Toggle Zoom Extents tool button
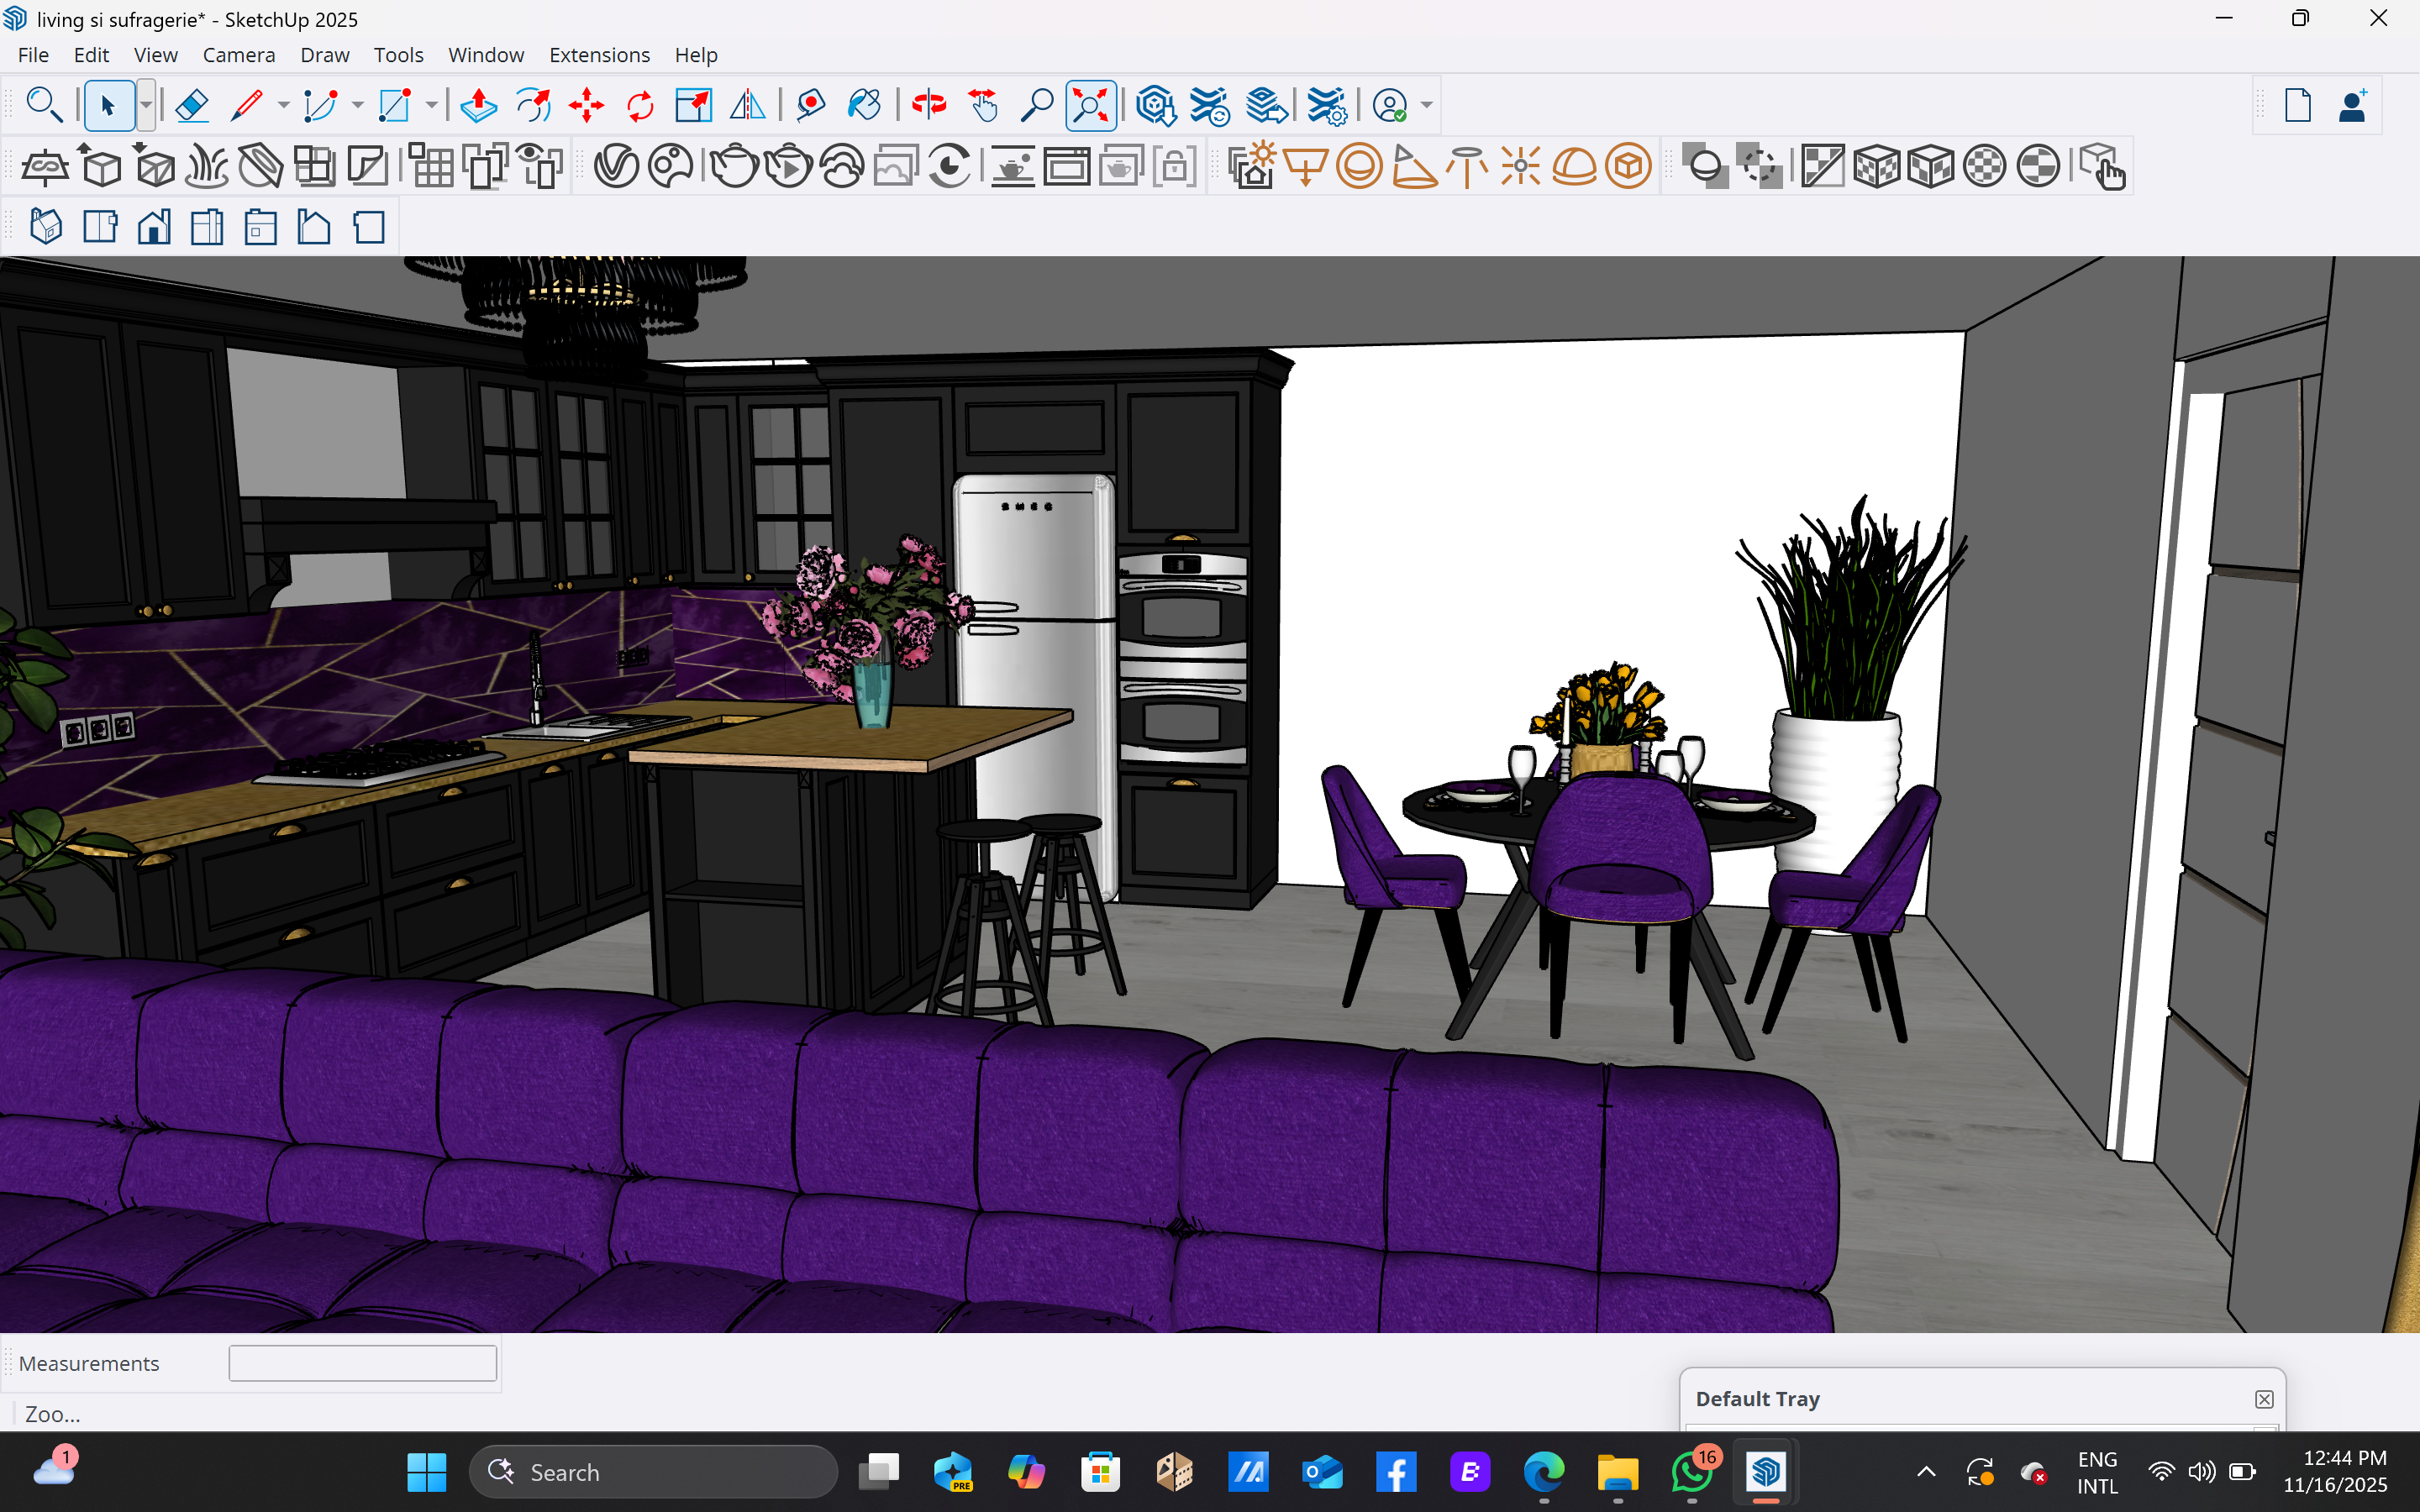 1090,105
